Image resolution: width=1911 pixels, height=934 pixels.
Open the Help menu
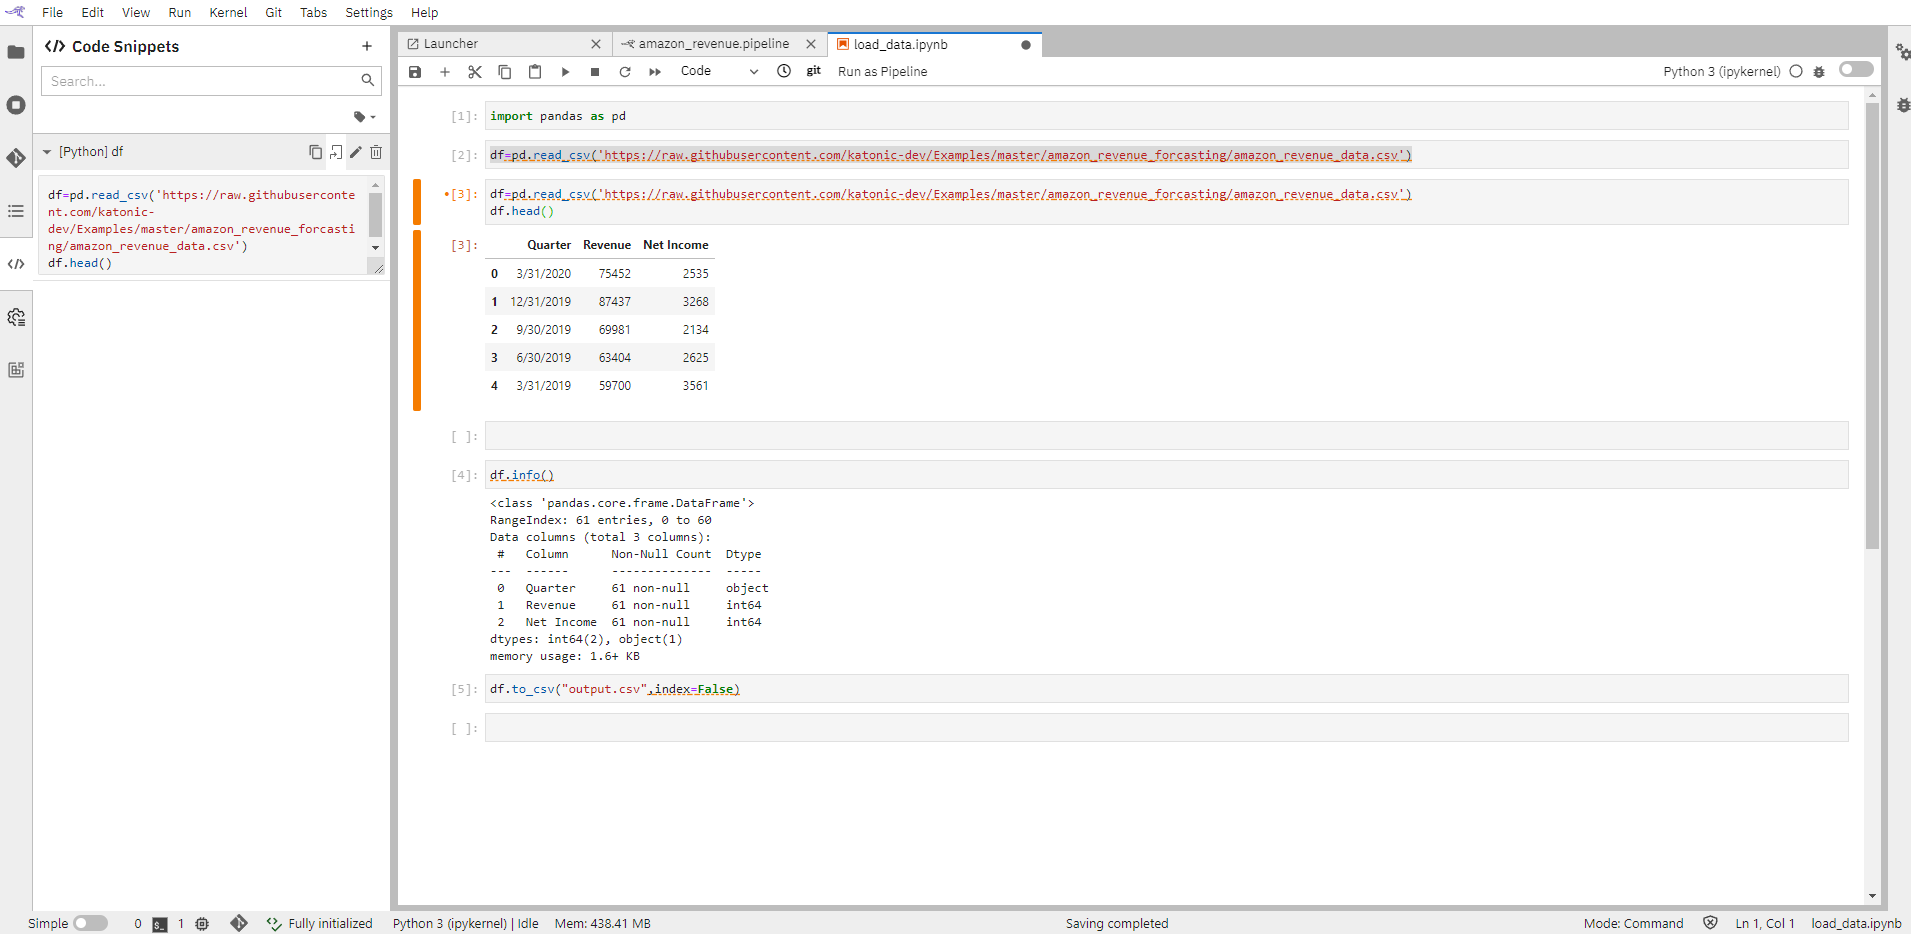click(425, 12)
